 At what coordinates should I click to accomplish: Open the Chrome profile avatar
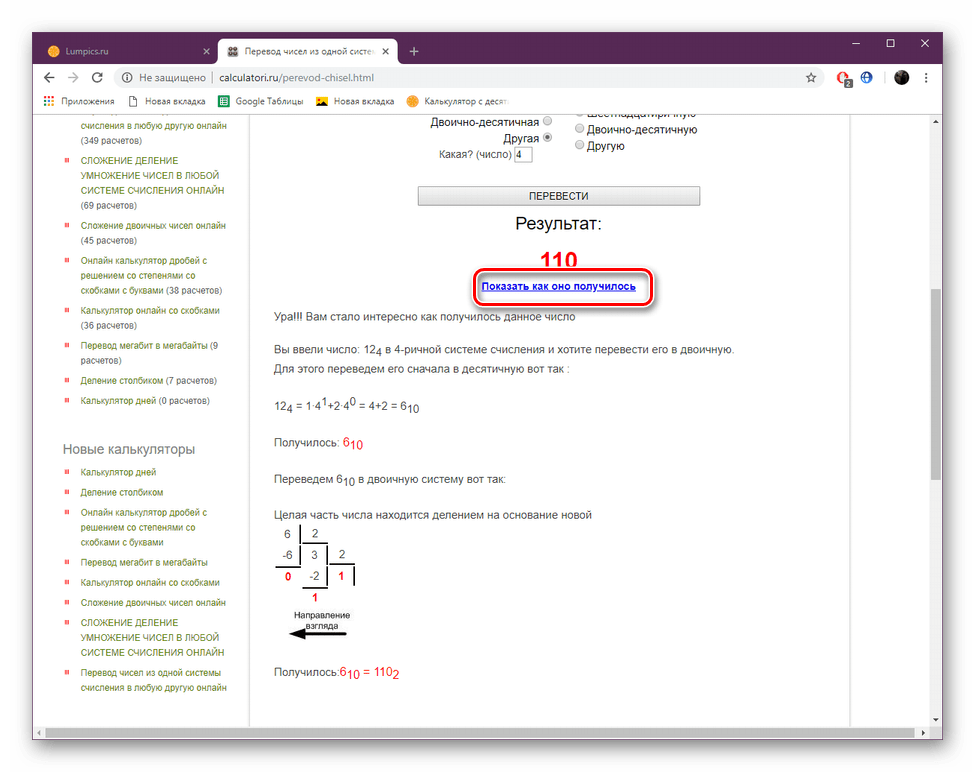click(902, 78)
